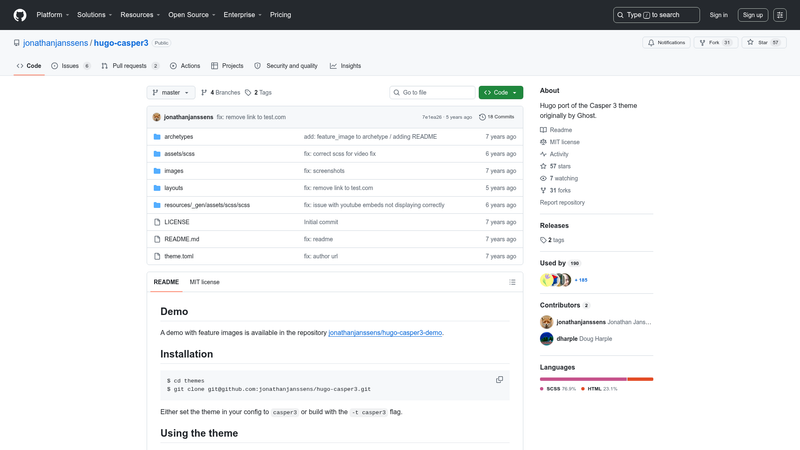Click the eye icon beside 7 watching

point(543,178)
